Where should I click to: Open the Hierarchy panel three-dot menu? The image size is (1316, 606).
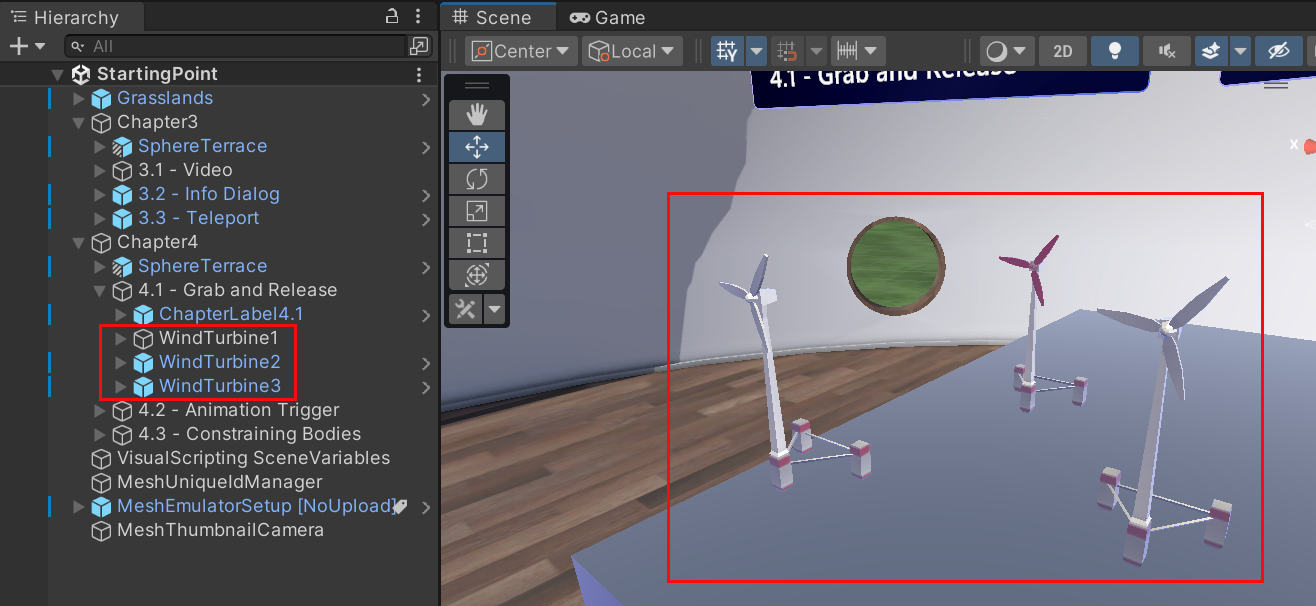point(420,17)
